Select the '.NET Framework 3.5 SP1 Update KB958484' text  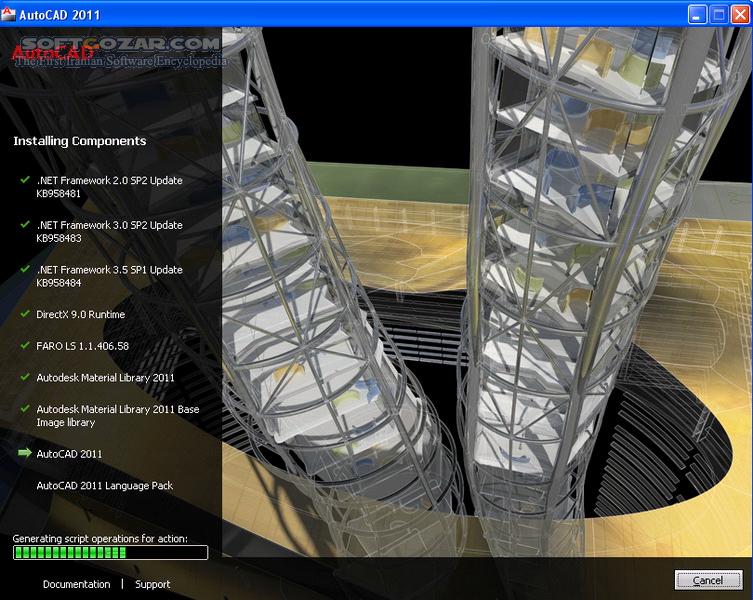point(109,276)
